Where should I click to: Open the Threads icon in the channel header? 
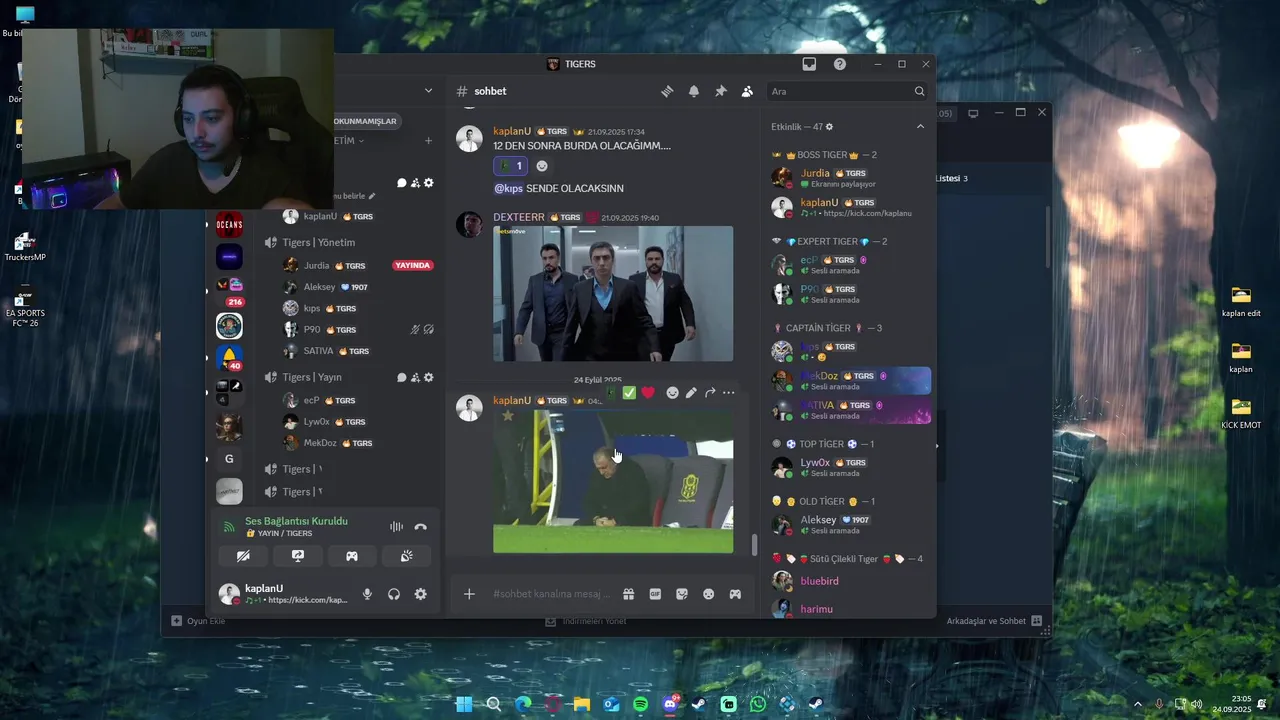click(667, 91)
